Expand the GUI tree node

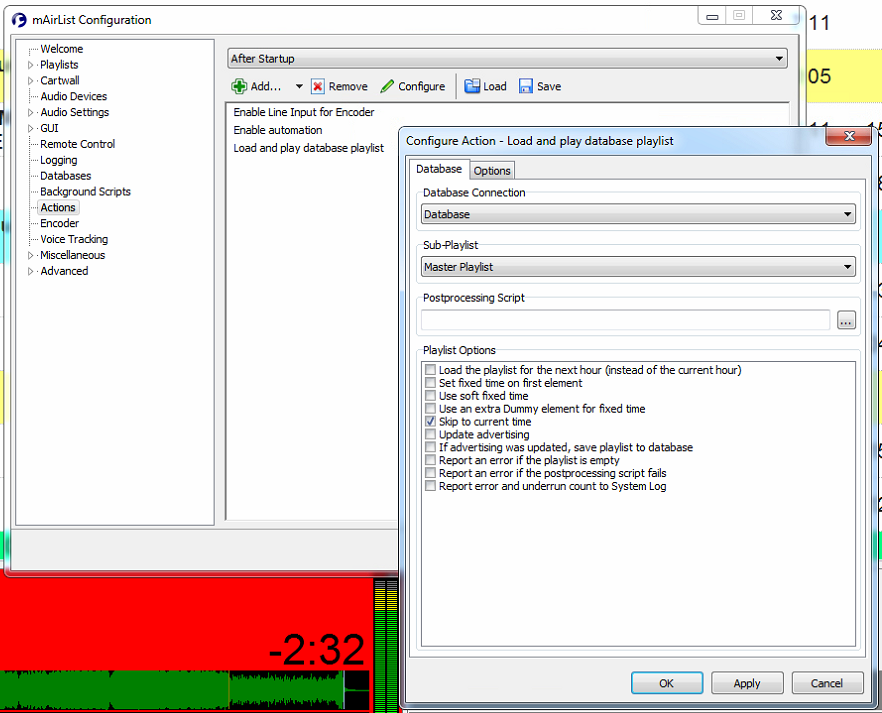click(x=30, y=128)
